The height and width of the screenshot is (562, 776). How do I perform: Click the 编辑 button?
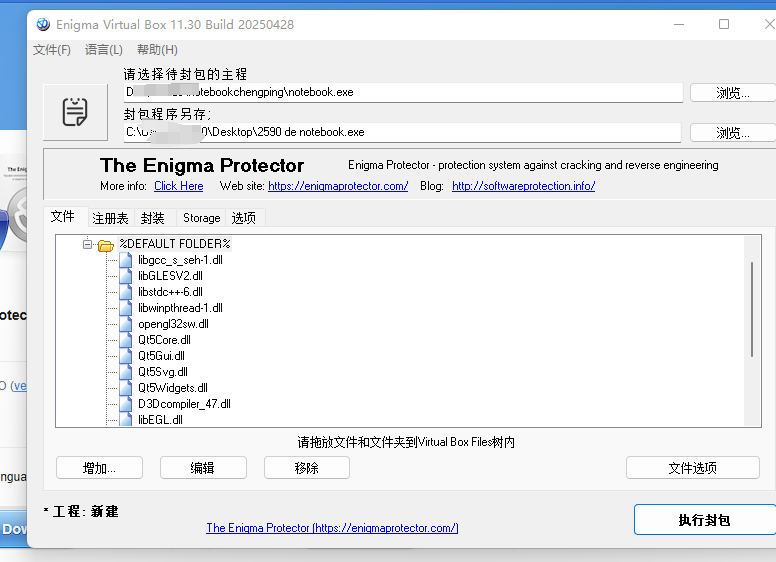203,468
